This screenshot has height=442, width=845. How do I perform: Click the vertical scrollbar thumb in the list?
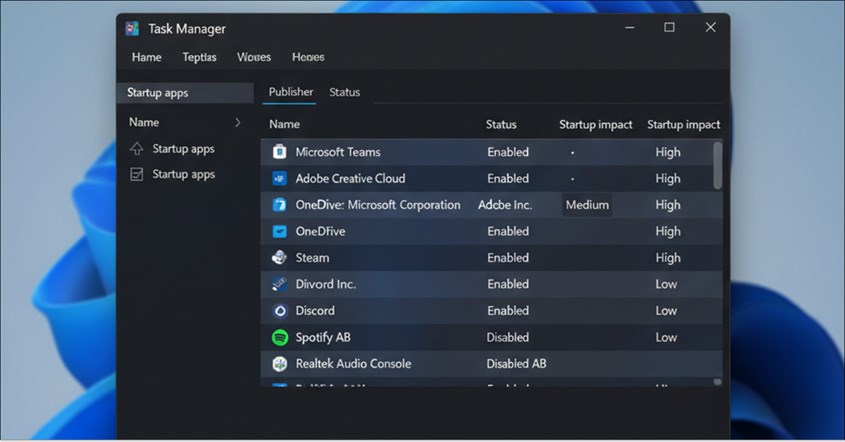pyautogui.click(x=717, y=165)
